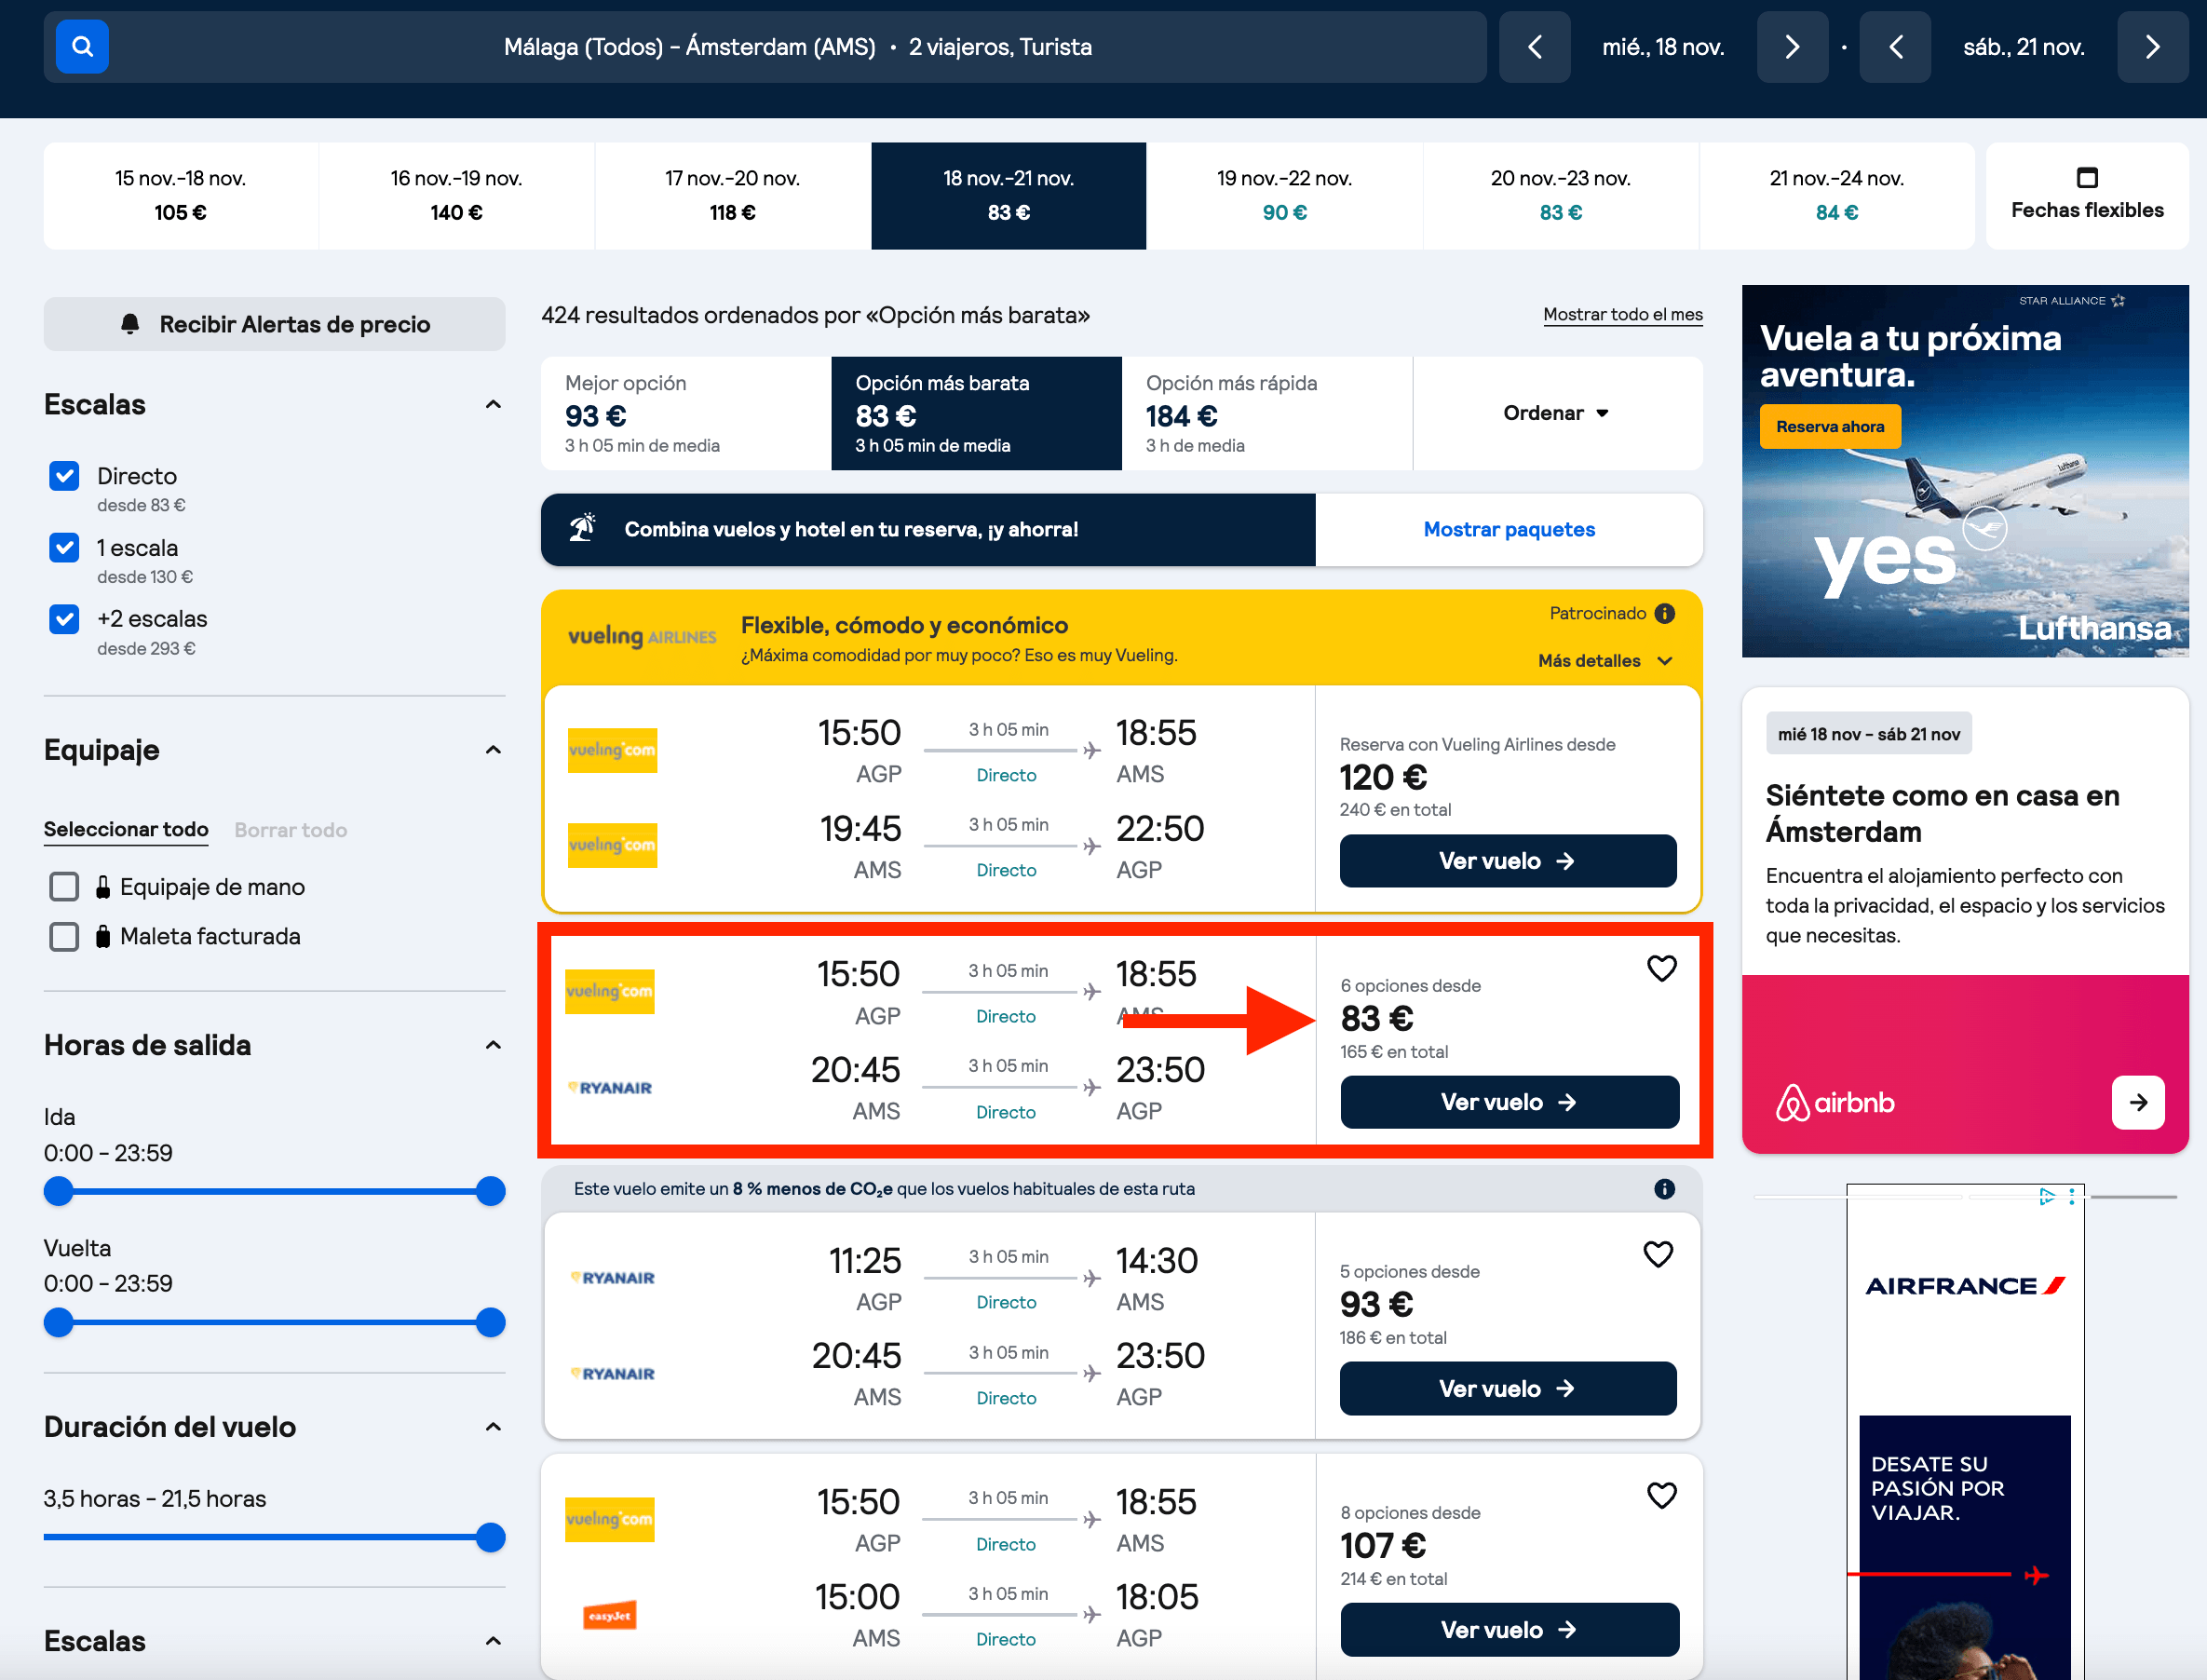
Task: Go to next departure date arrow
Action: coord(1792,47)
